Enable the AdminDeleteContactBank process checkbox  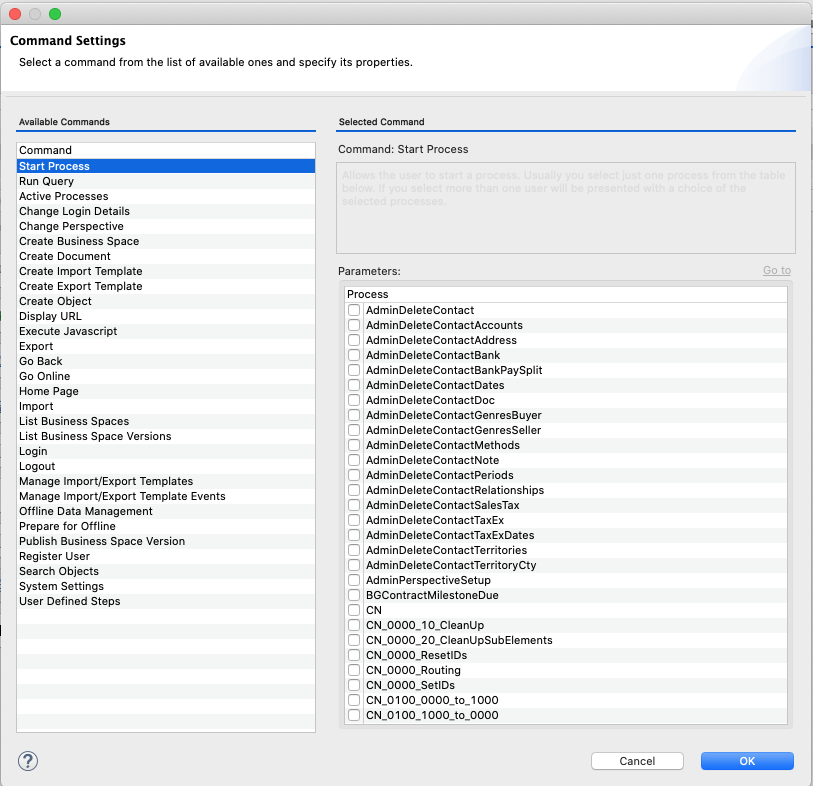(x=354, y=355)
